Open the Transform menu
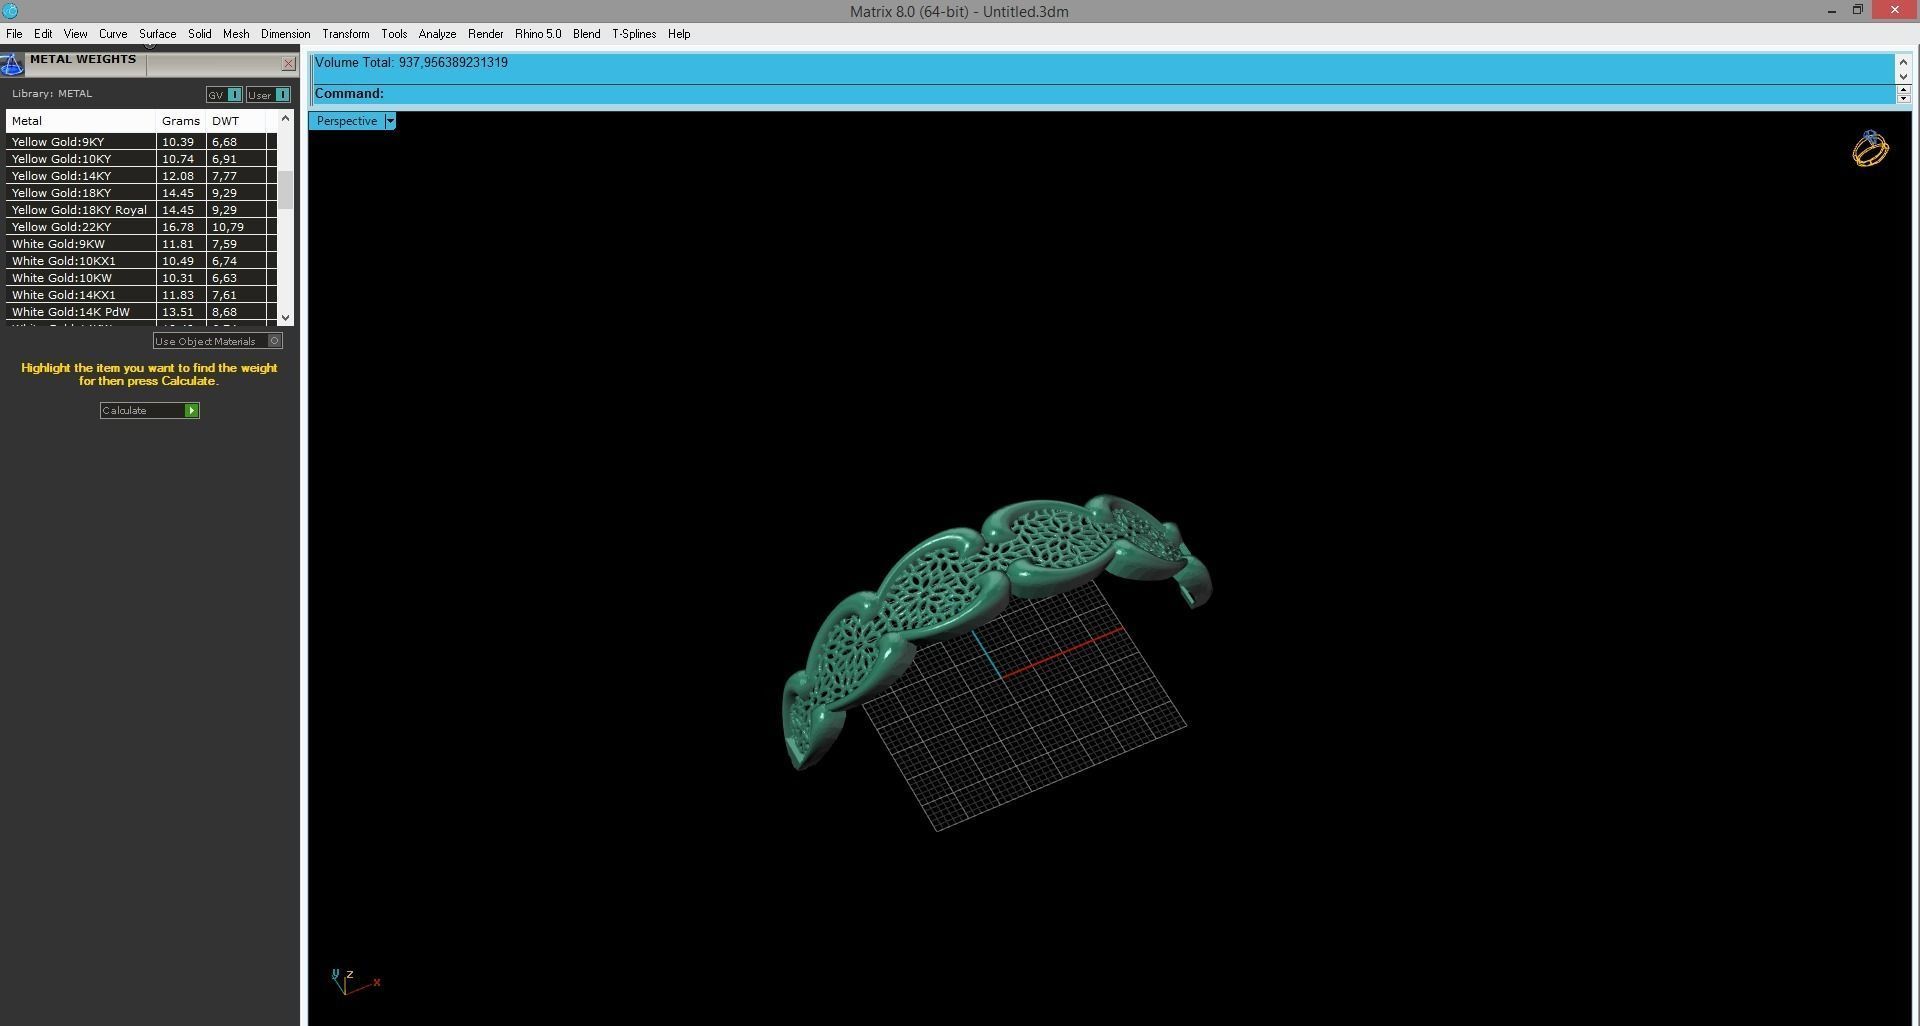This screenshot has width=1920, height=1026. [345, 34]
